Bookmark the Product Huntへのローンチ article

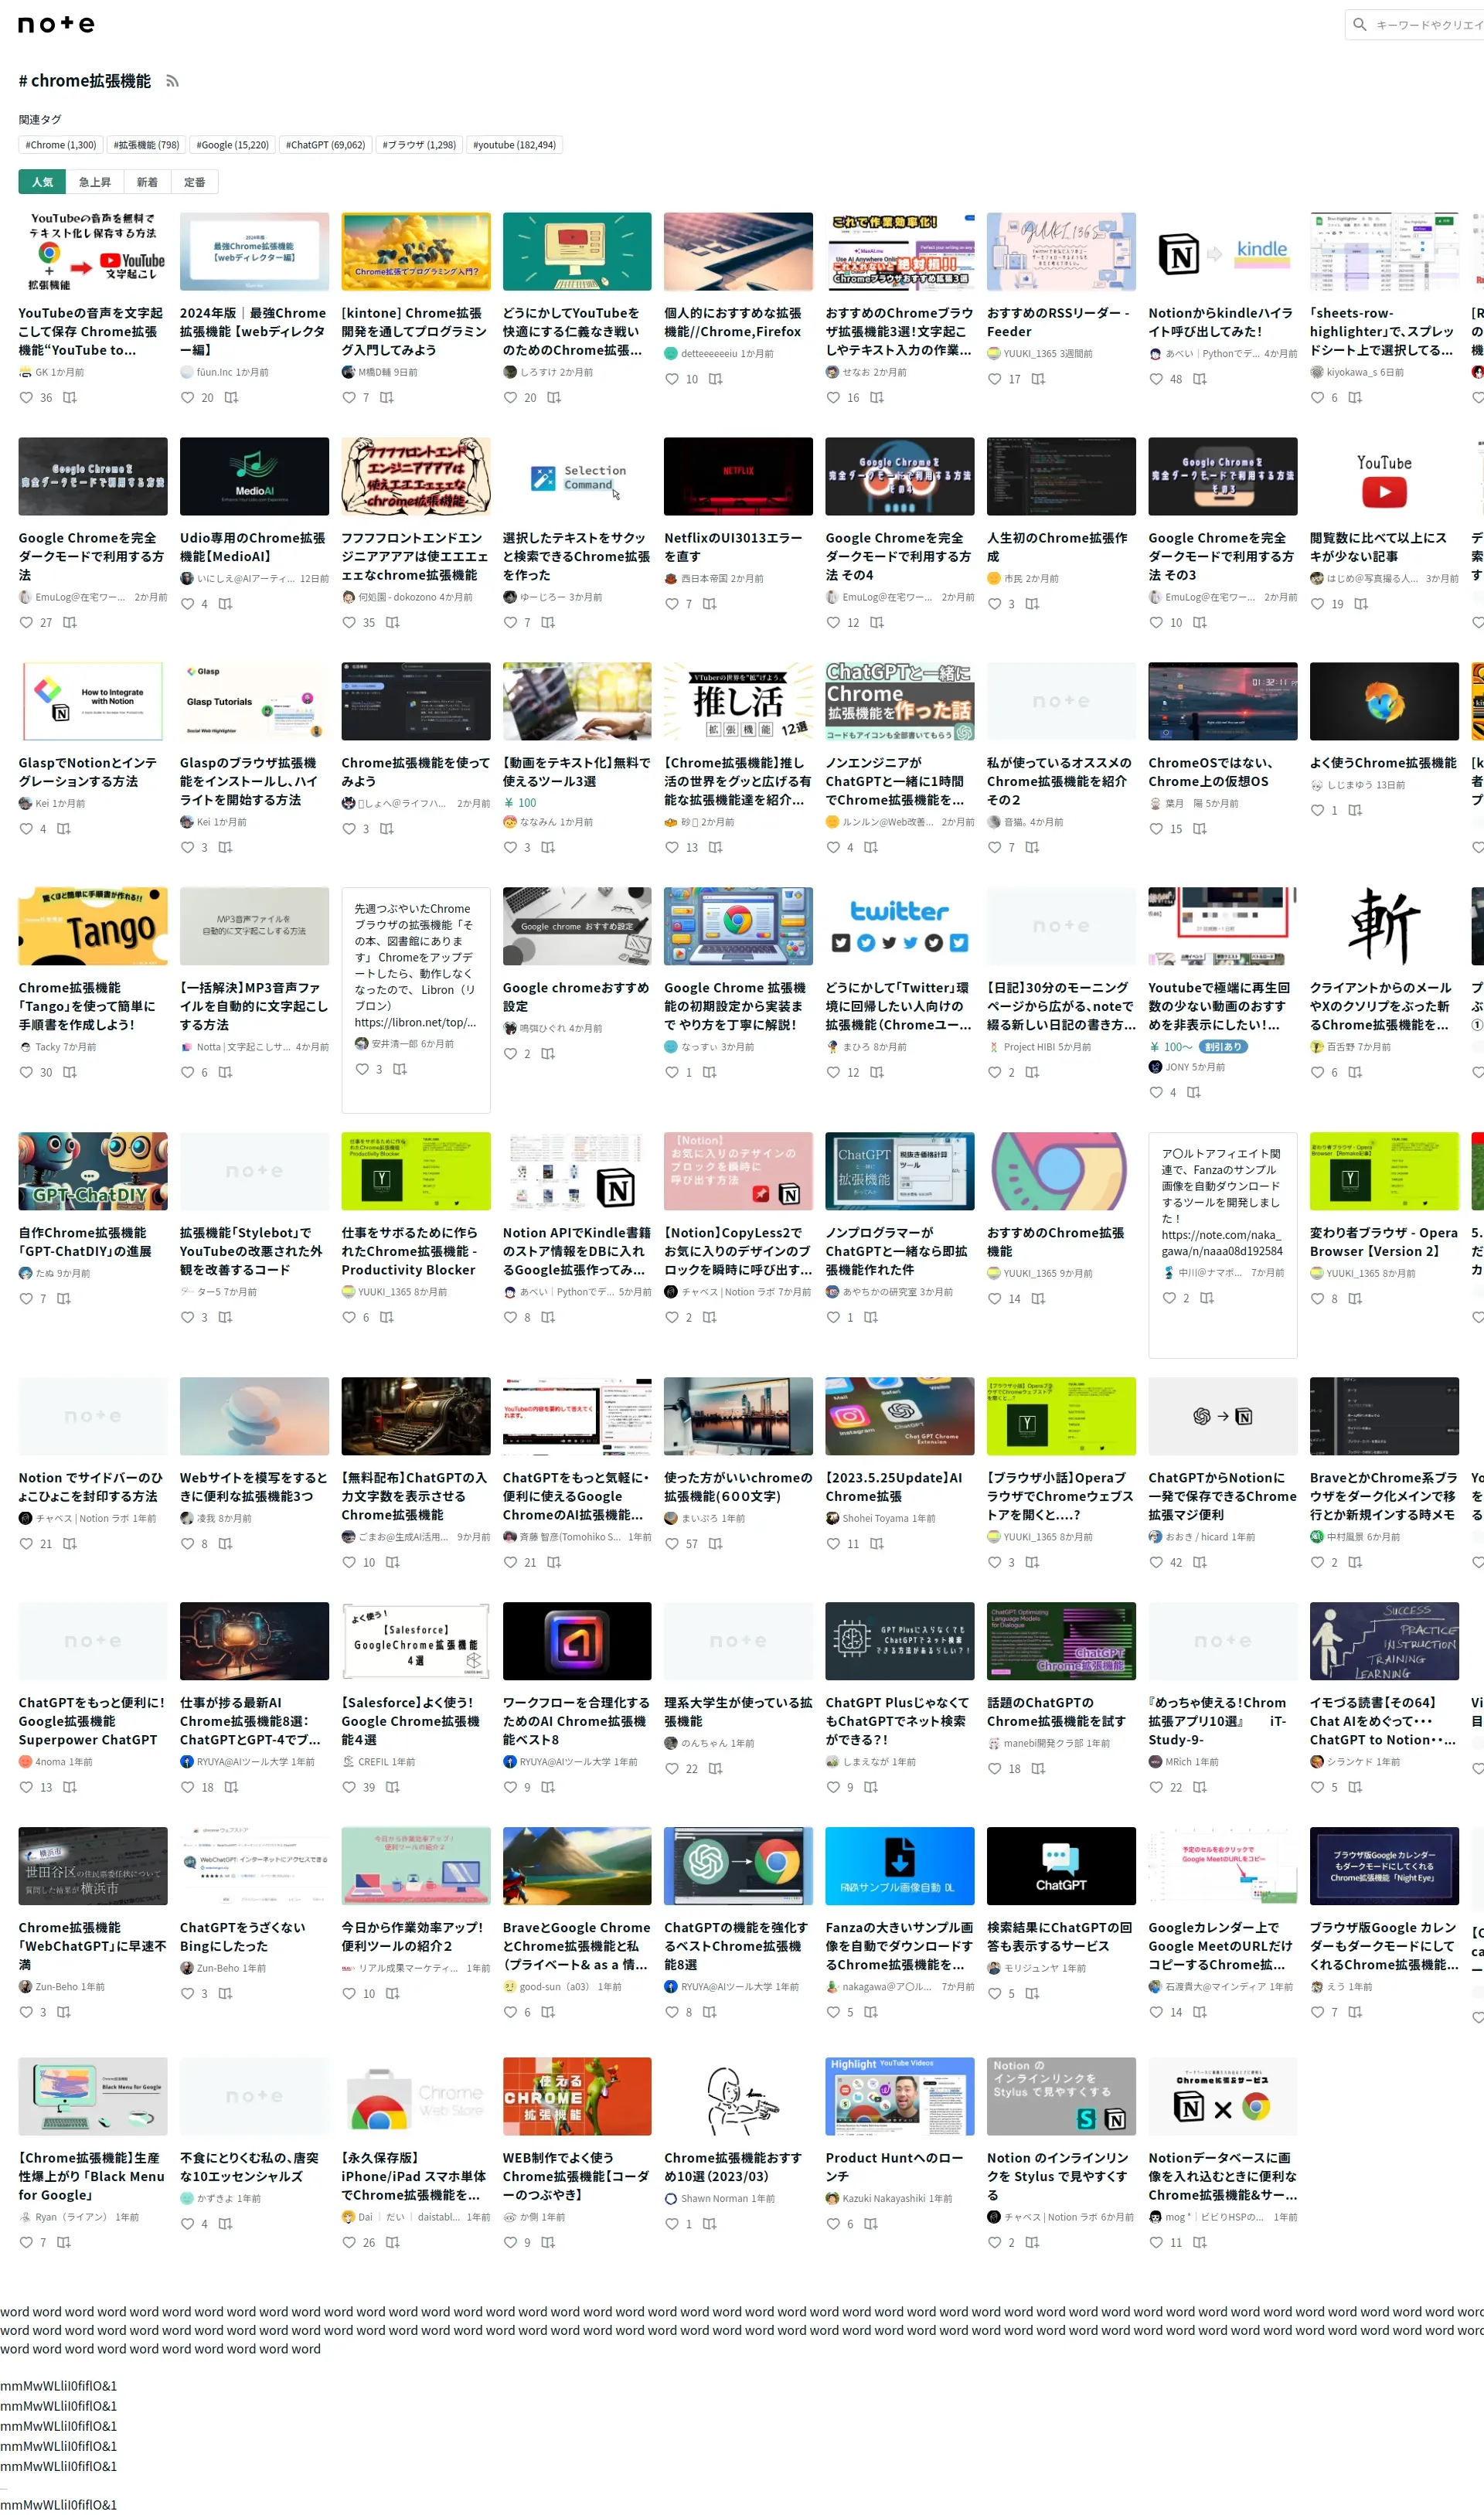pyautogui.click(x=871, y=2224)
